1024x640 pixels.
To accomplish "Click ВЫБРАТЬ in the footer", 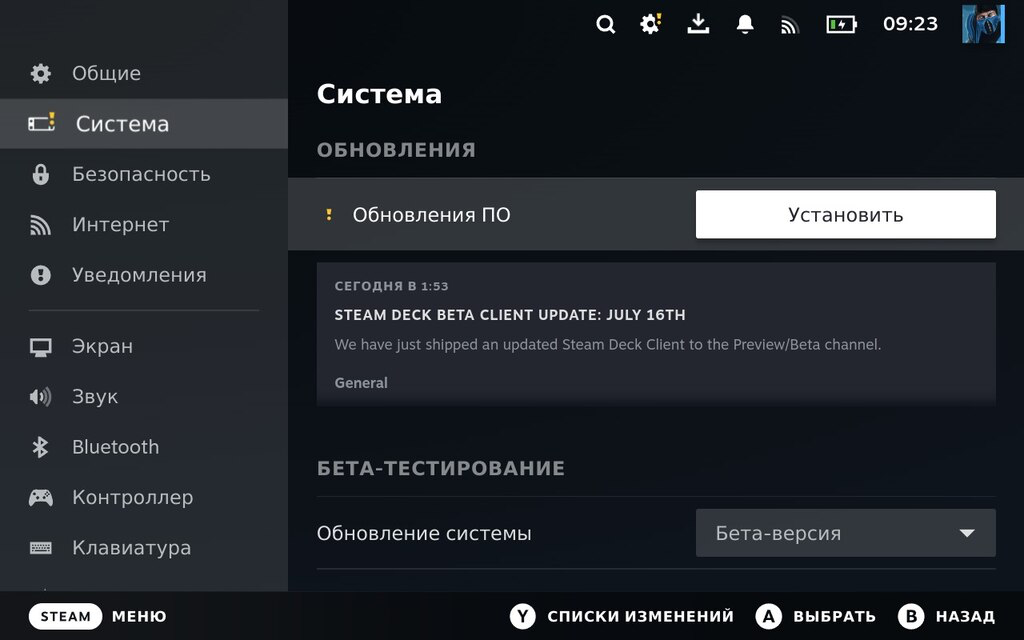I will point(834,616).
